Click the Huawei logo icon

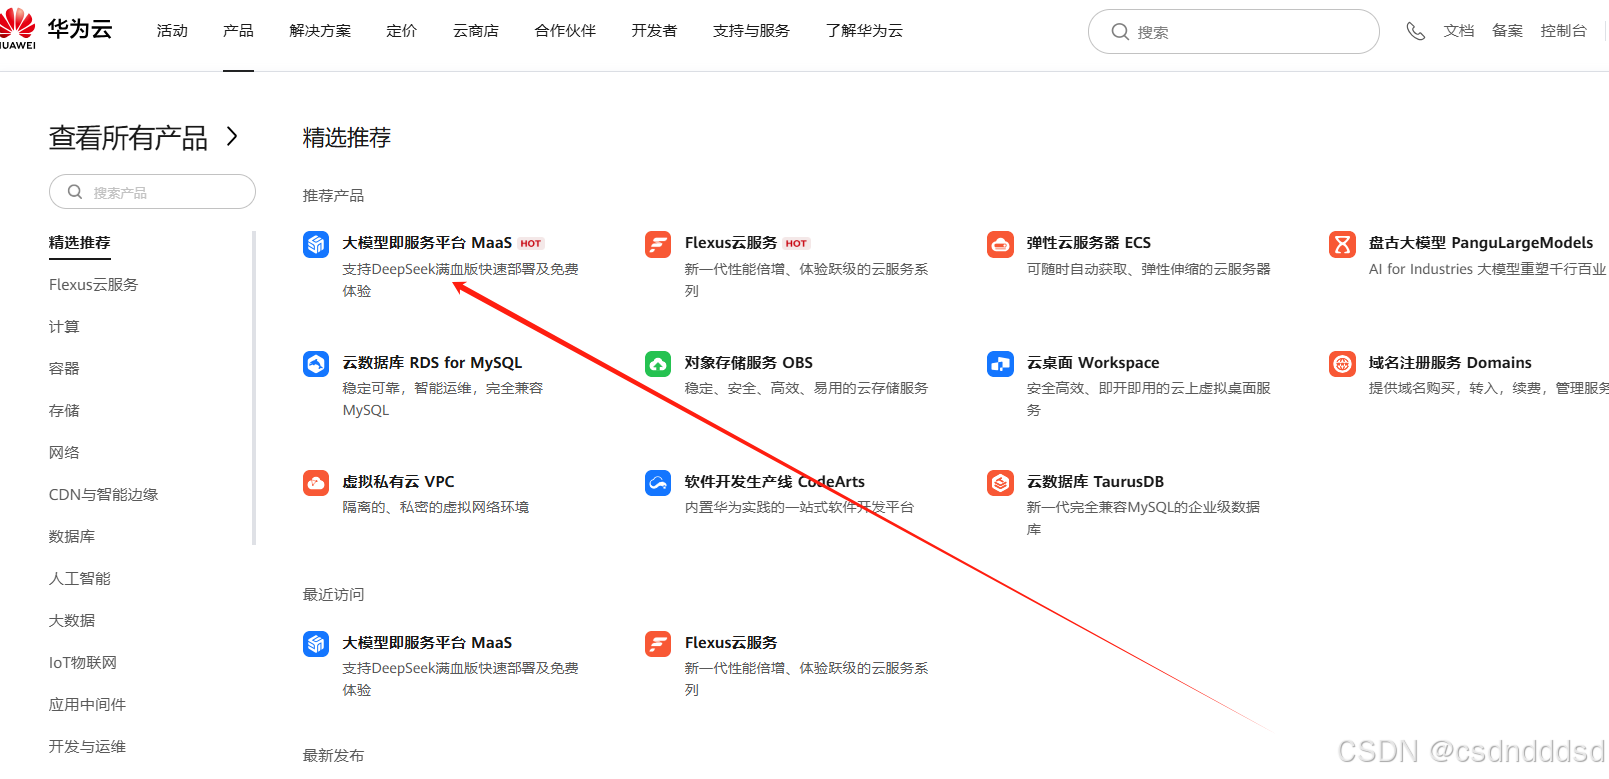coord(17,28)
